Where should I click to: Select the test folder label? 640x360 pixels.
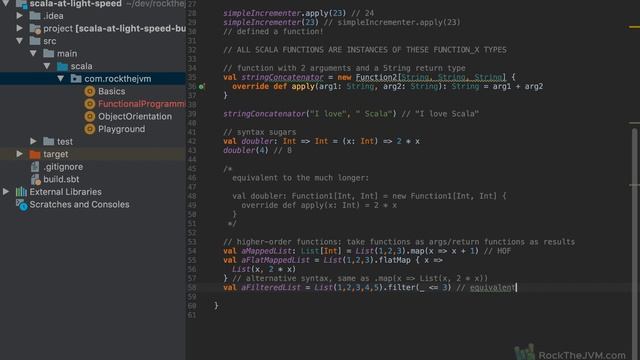64,142
